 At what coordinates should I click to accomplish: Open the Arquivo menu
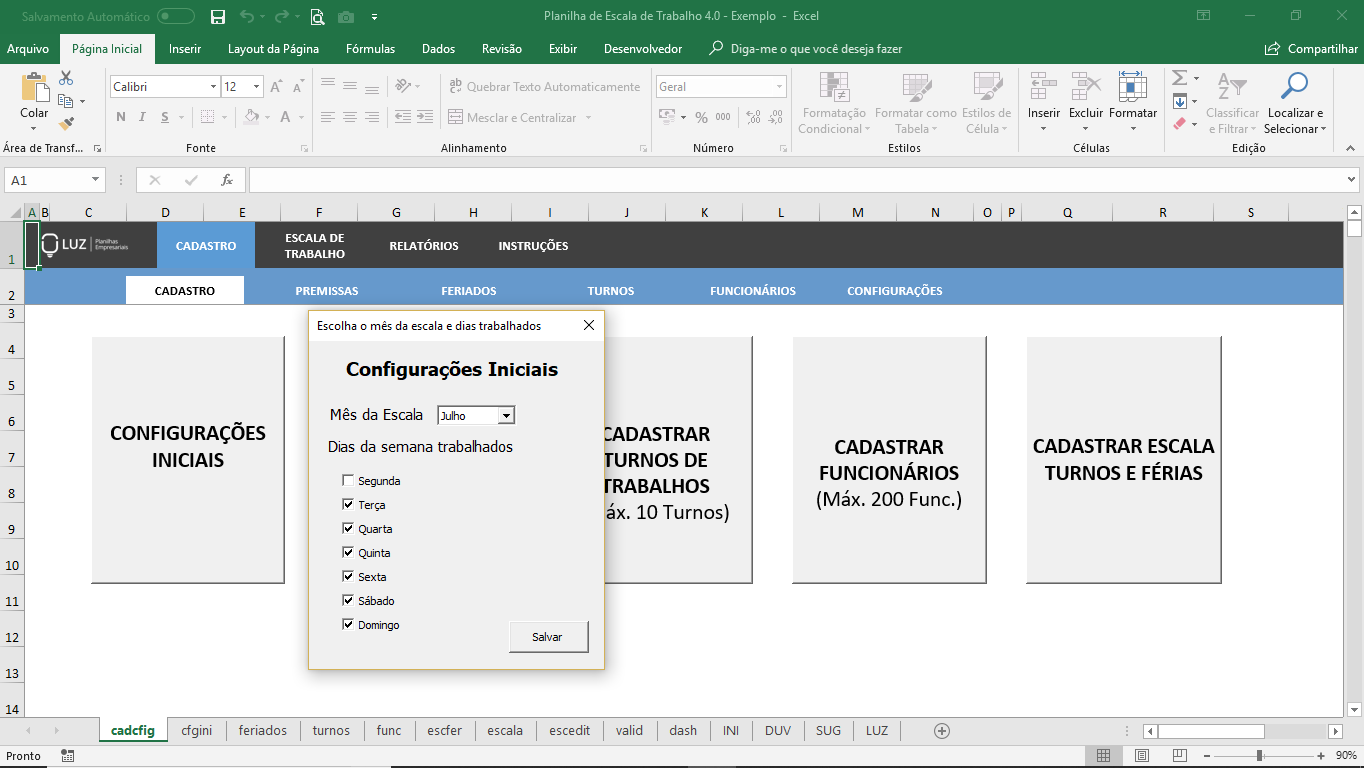[28, 49]
